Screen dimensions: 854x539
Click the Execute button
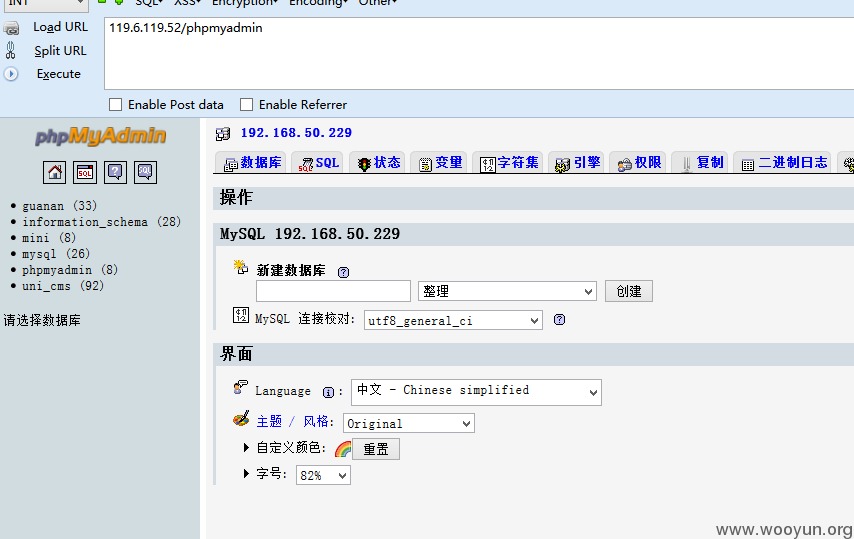click(x=58, y=74)
